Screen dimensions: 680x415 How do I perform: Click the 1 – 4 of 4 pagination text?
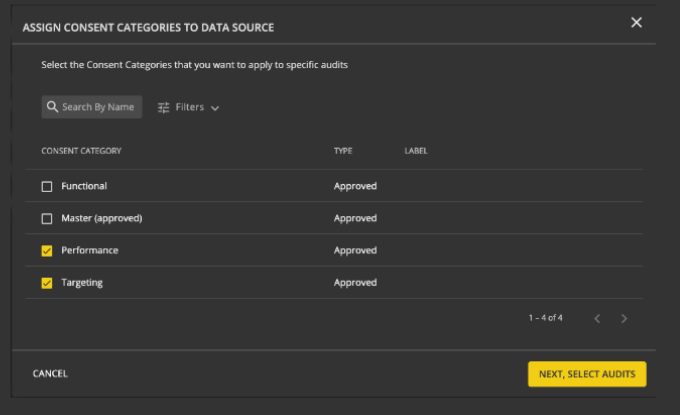click(546, 318)
